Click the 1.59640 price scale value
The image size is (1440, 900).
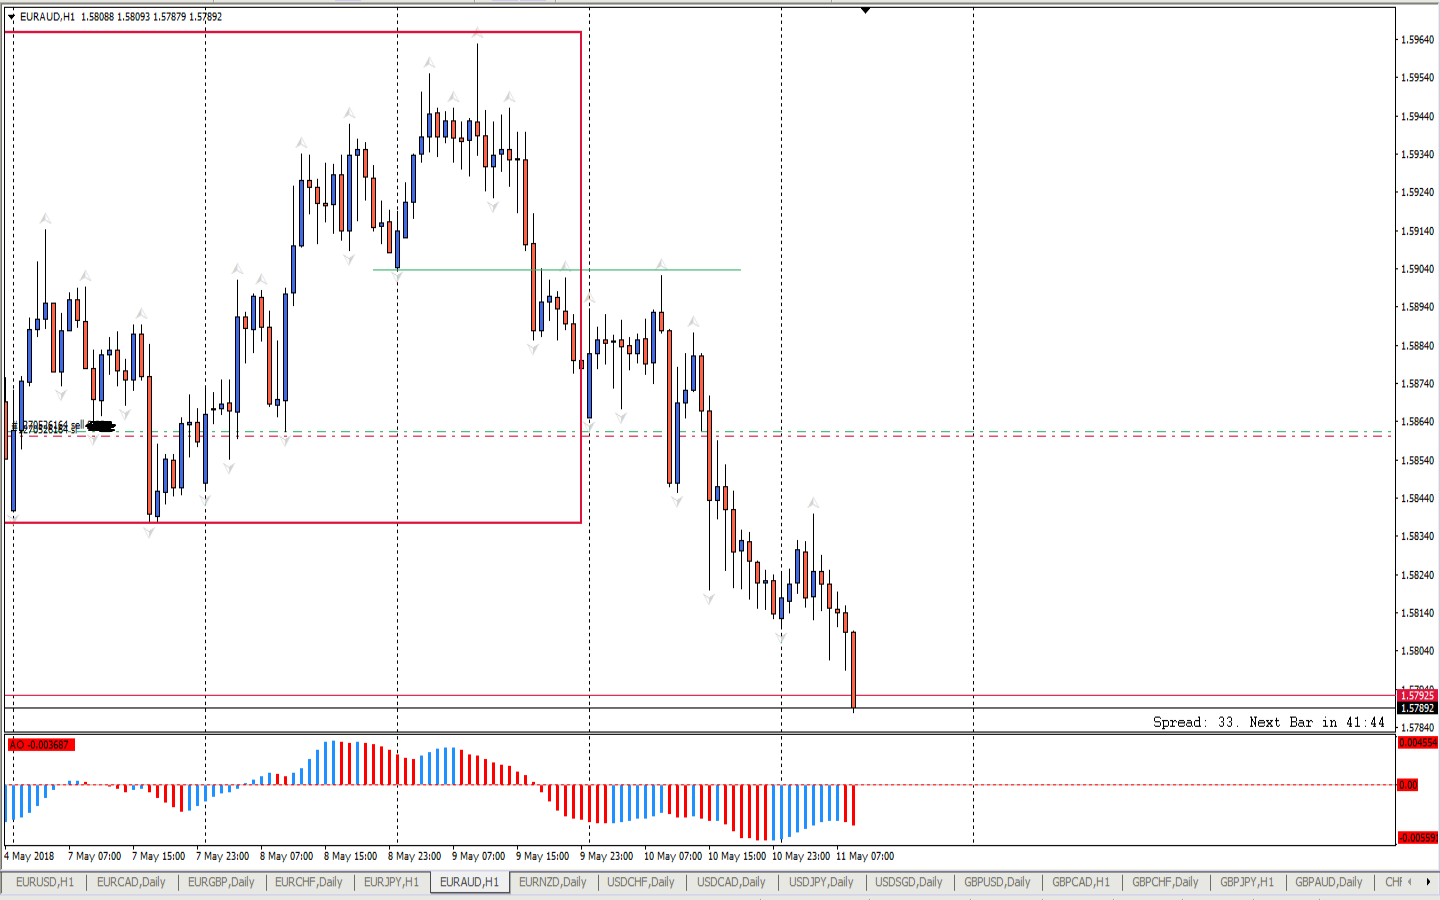coord(1417,40)
